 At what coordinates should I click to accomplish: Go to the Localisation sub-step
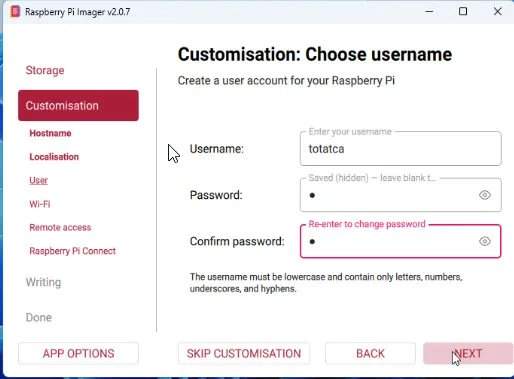(x=54, y=157)
